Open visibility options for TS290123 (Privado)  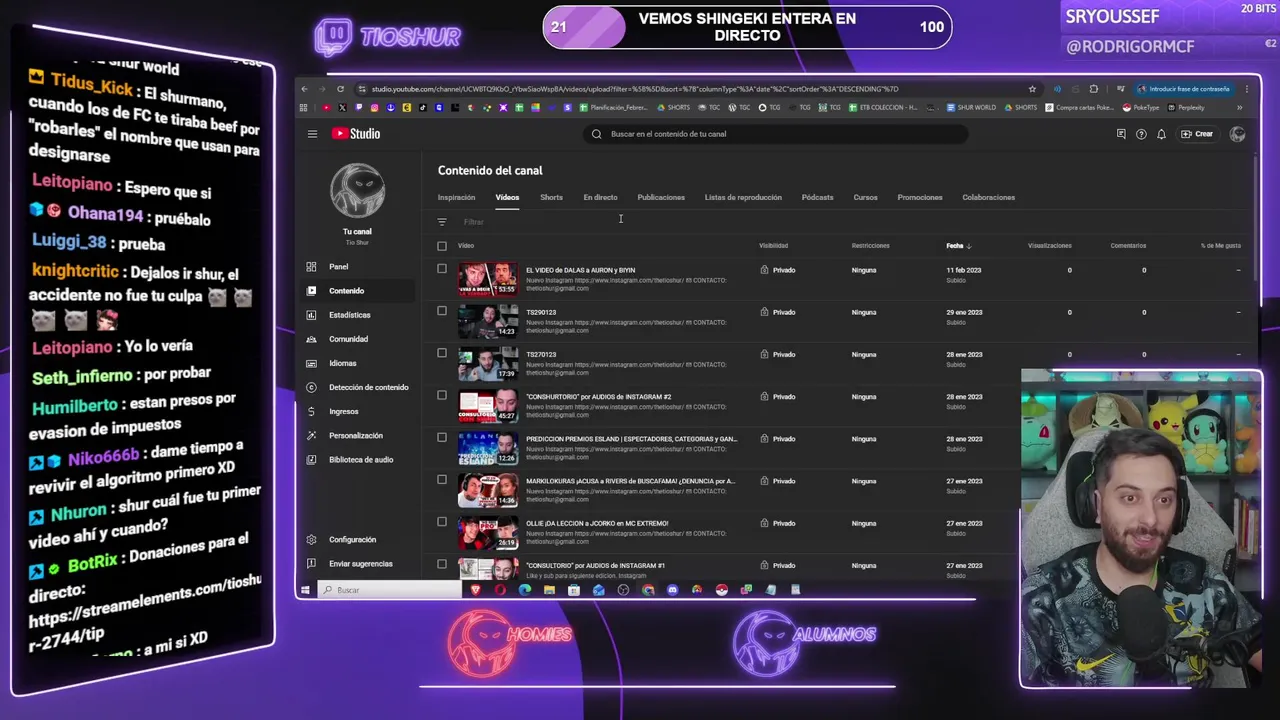(x=778, y=312)
